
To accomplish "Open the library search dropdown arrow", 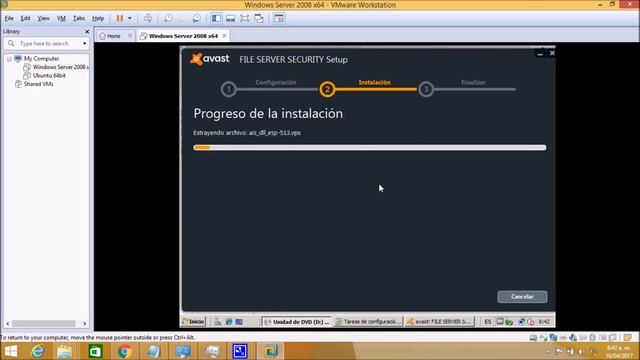I will coord(84,43).
